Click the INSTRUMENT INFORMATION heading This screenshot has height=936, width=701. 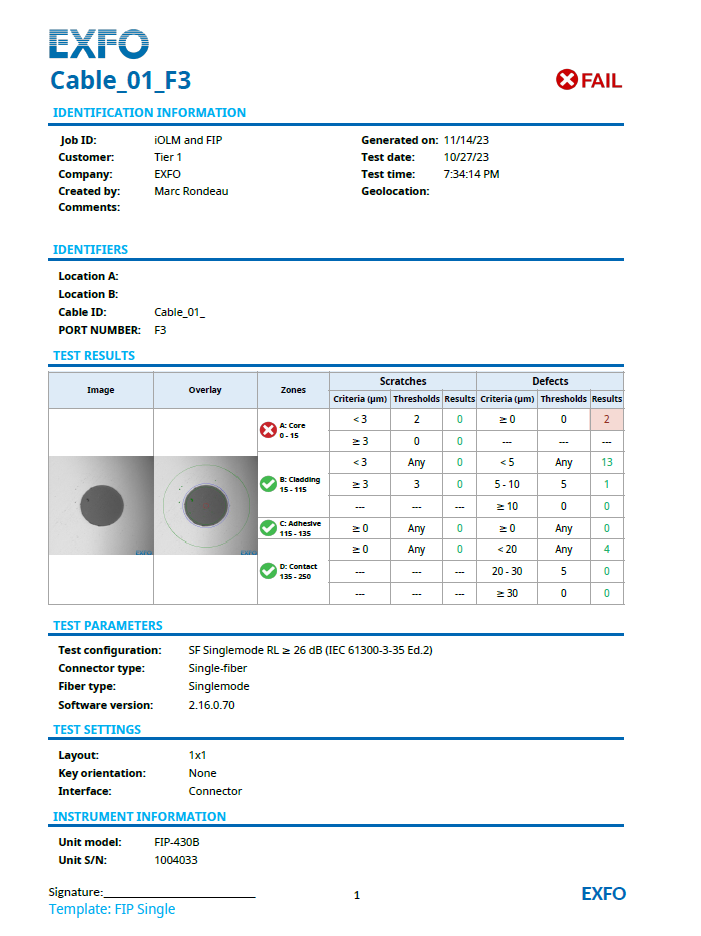139,817
